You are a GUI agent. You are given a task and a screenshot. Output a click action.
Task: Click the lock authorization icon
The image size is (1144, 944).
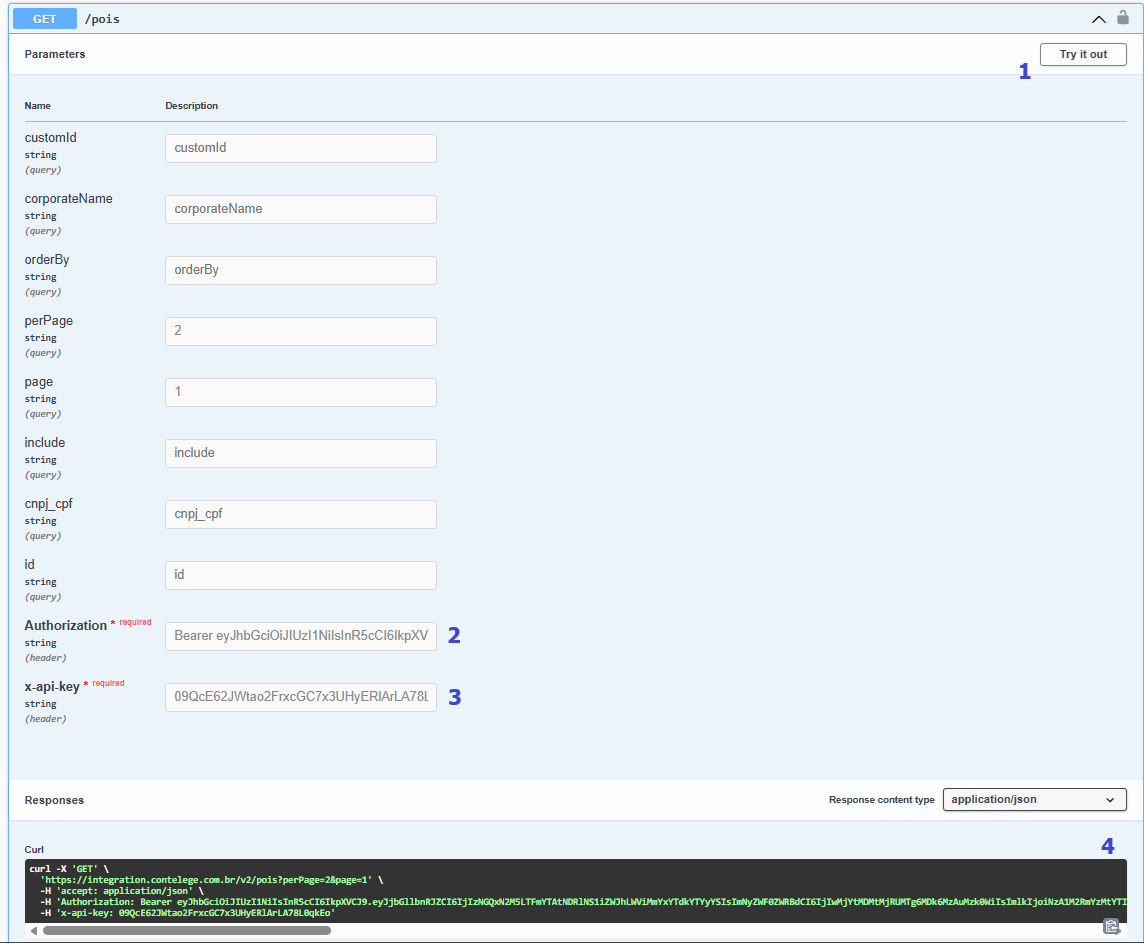coord(1123,18)
